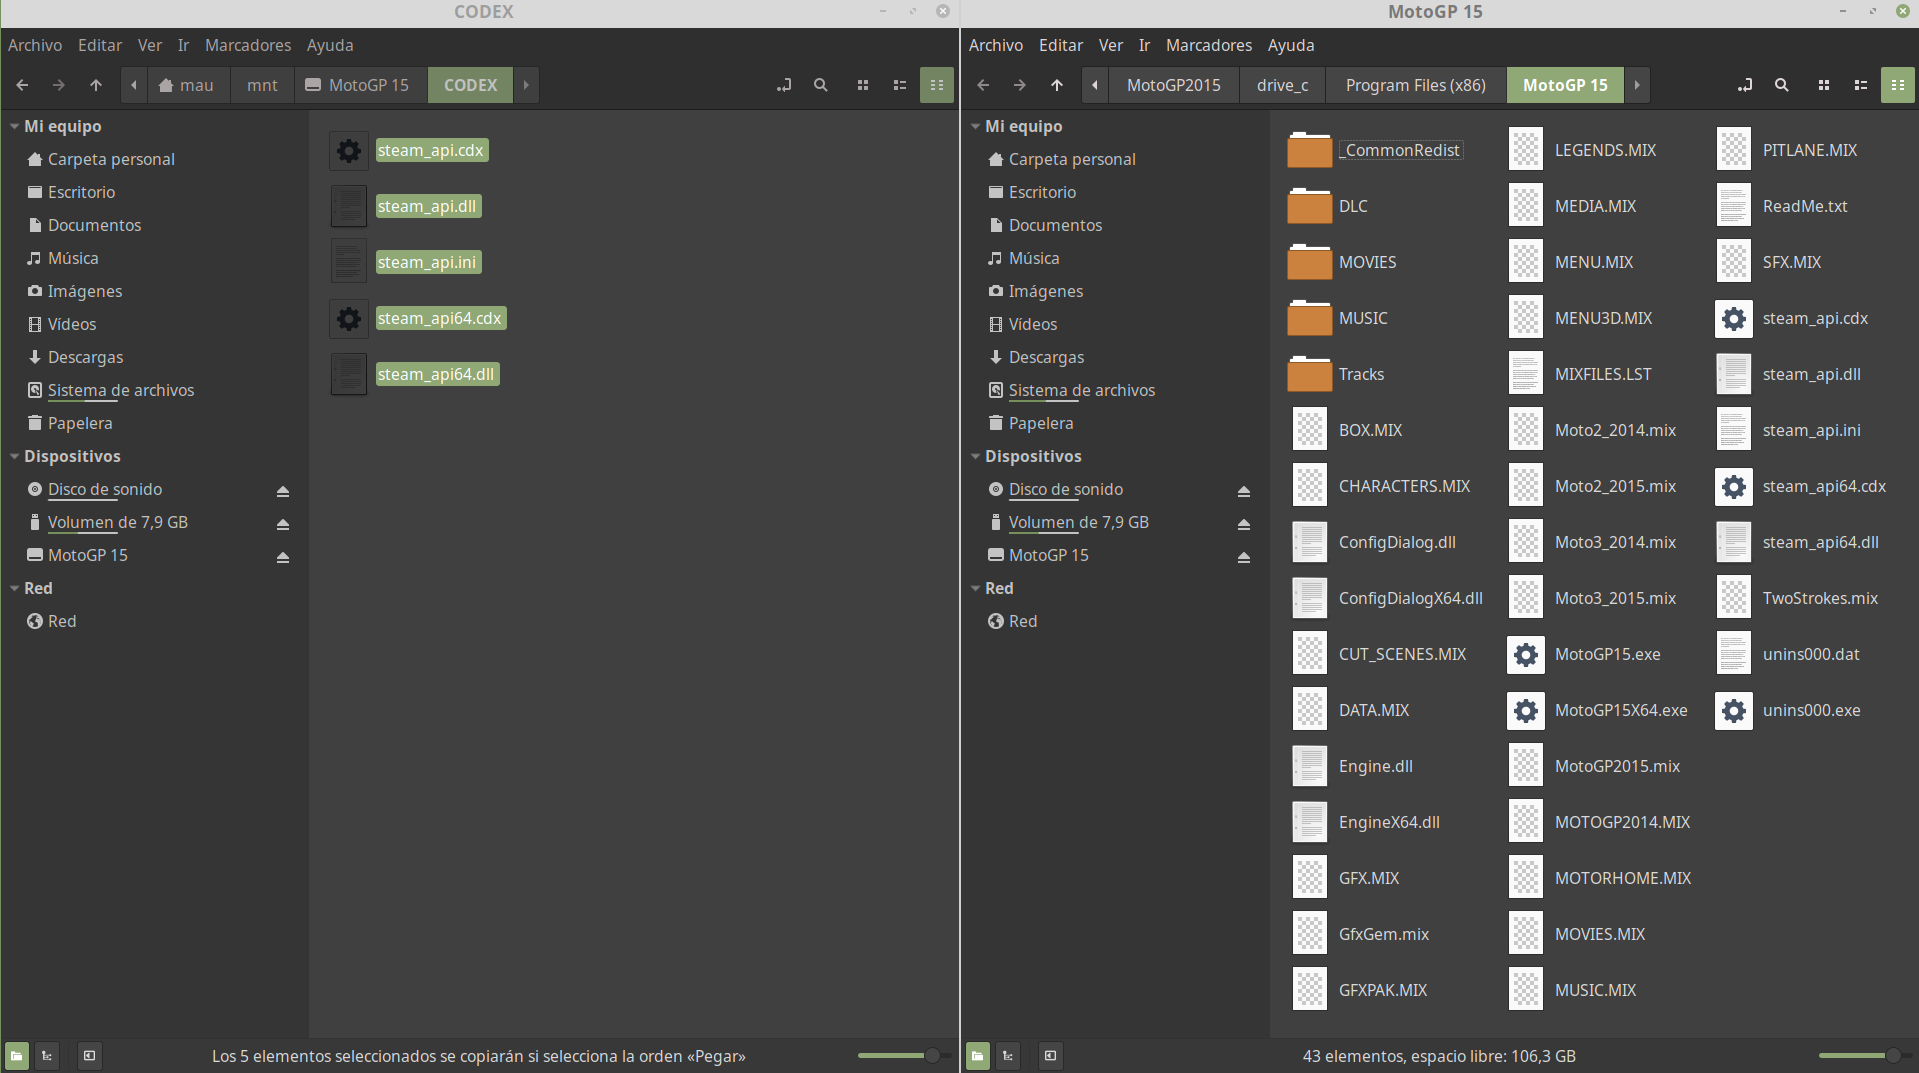Jump to MotoGP 15 in CODEX path bar

[358, 85]
